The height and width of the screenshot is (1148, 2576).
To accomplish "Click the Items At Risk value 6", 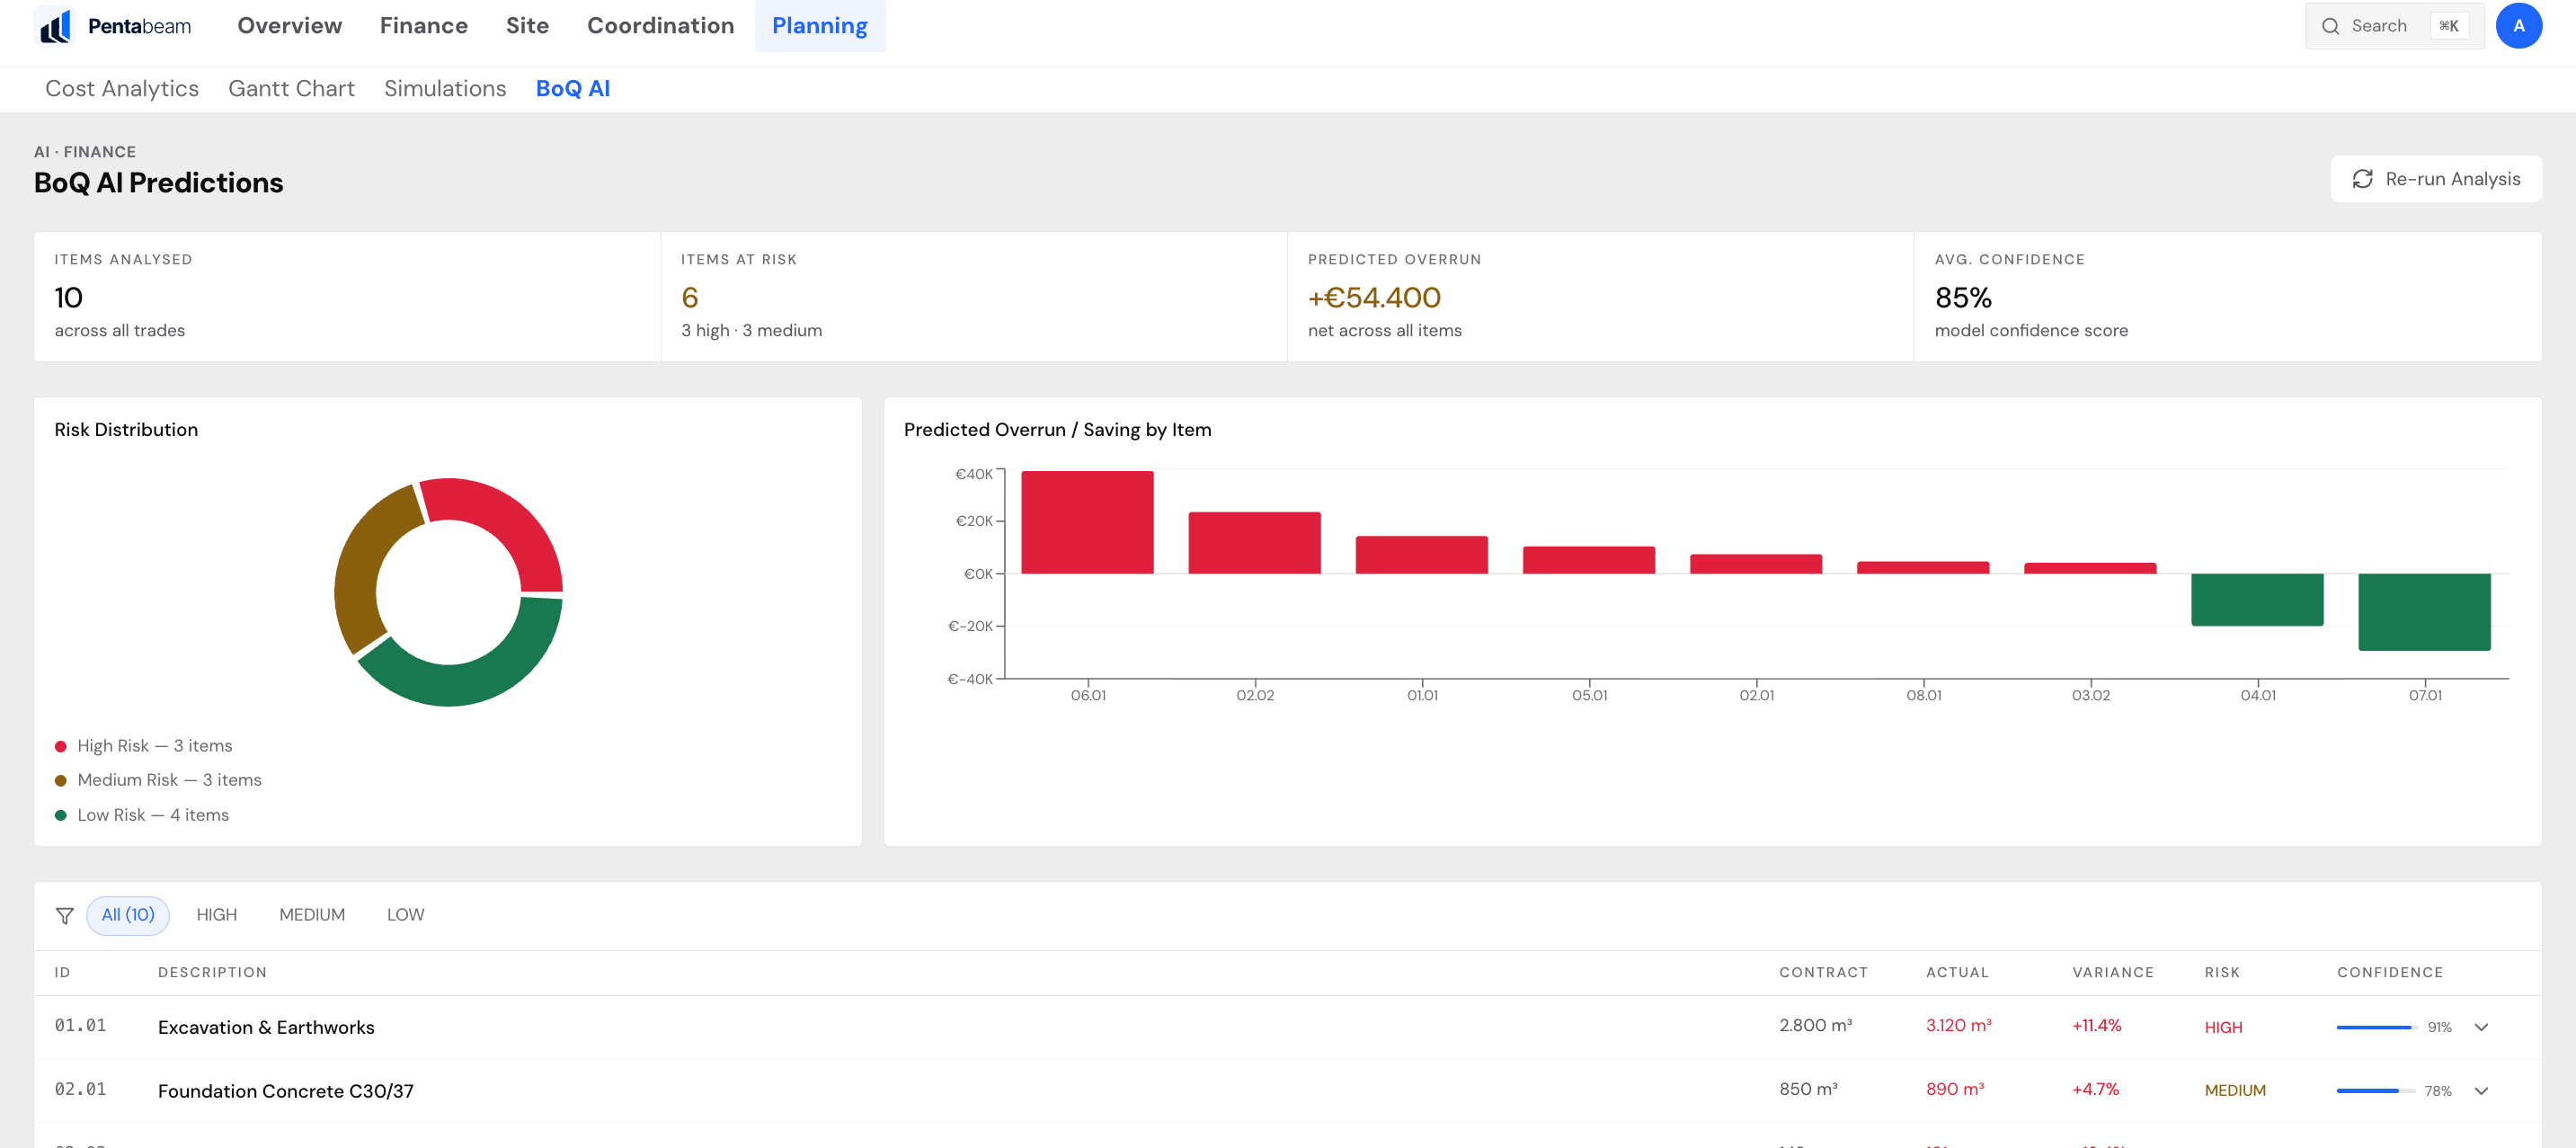I will (x=689, y=298).
